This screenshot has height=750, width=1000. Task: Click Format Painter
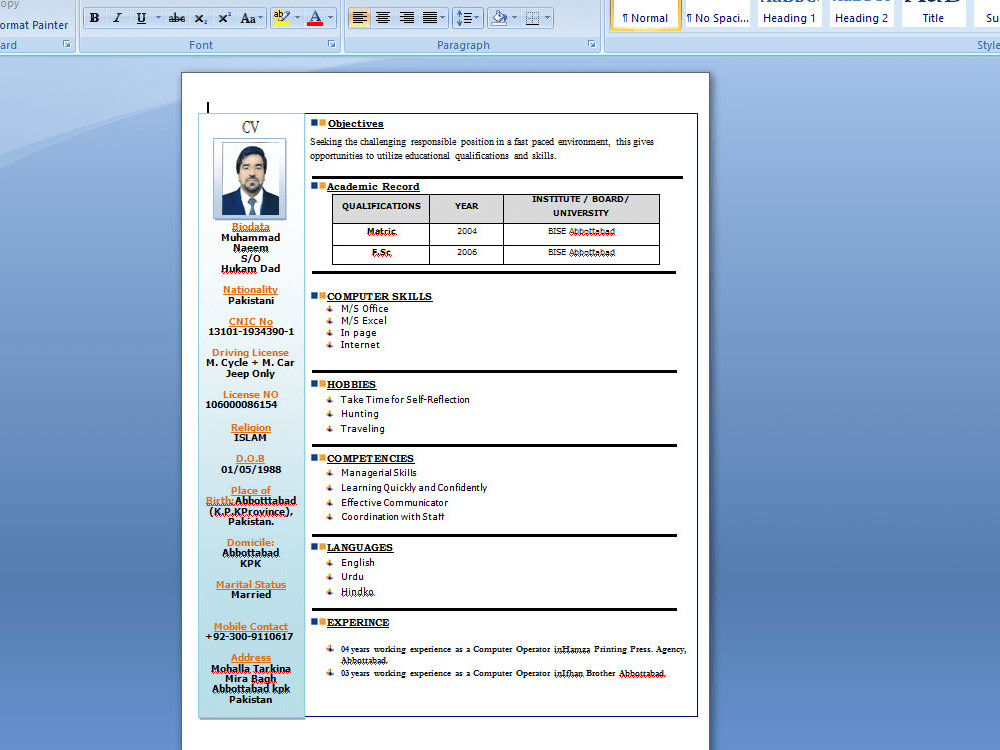click(34, 25)
